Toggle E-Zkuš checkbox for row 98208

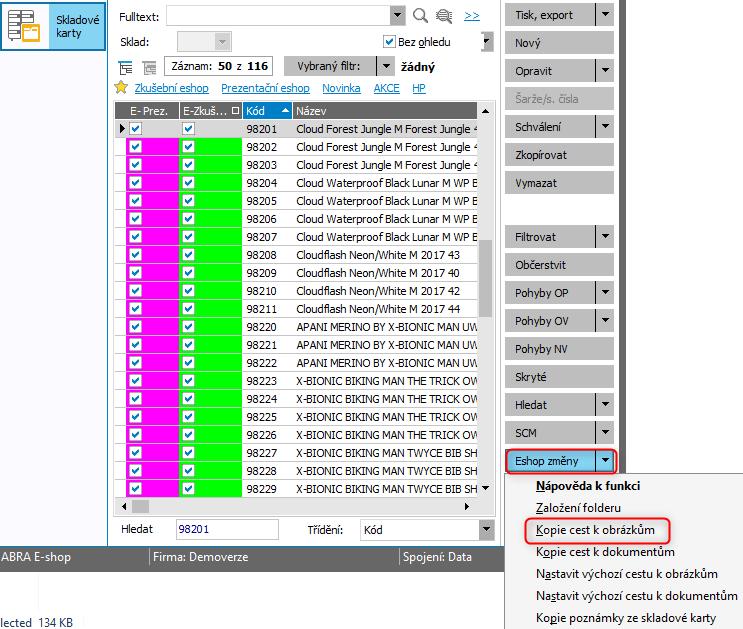(x=188, y=255)
